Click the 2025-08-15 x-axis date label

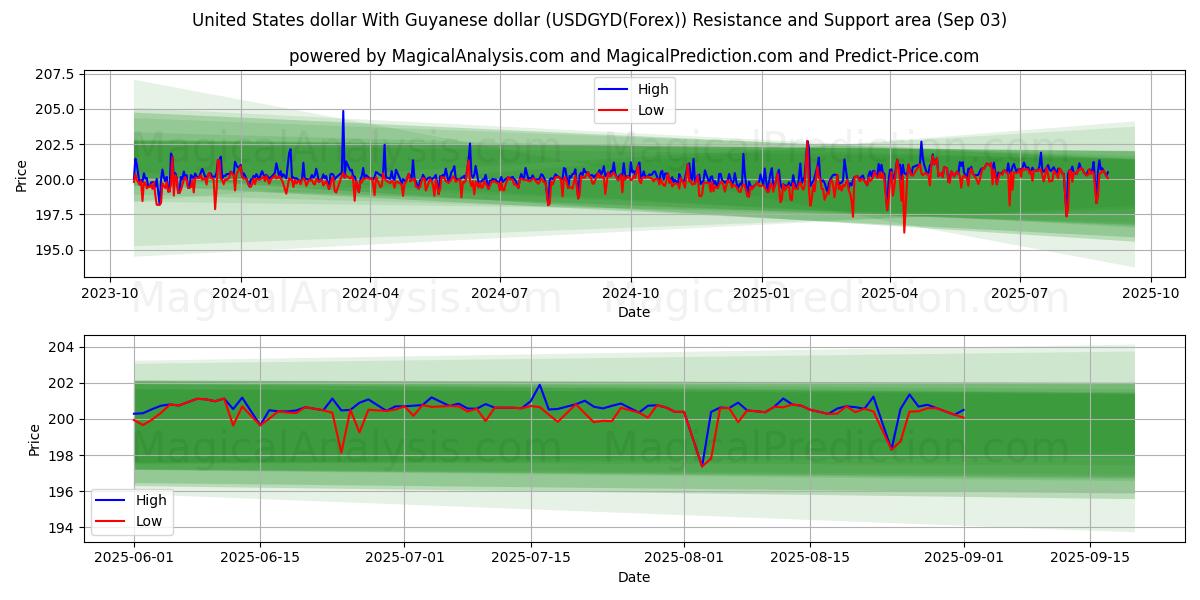pos(810,559)
